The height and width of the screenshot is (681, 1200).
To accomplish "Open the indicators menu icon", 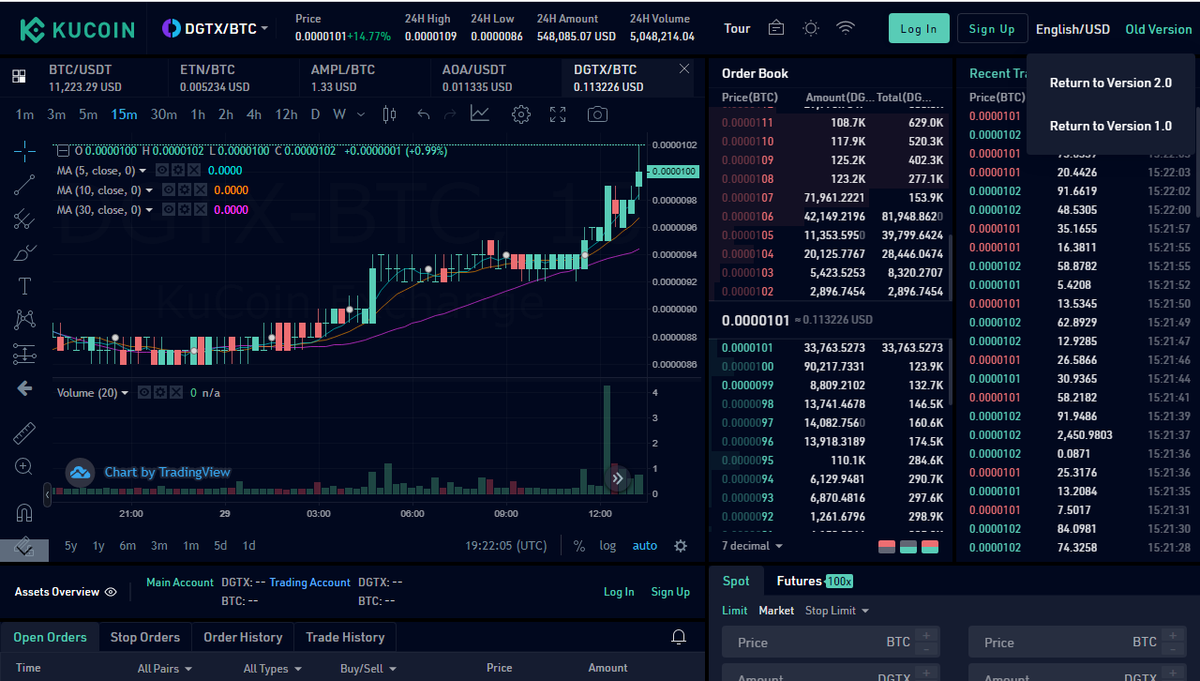I will (x=480, y=114).
